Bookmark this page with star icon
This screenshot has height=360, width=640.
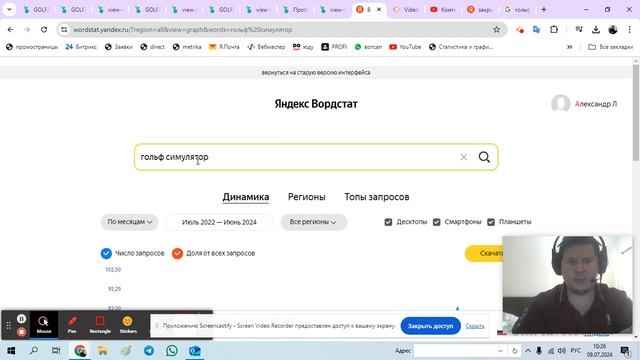(x=496, y=29)
